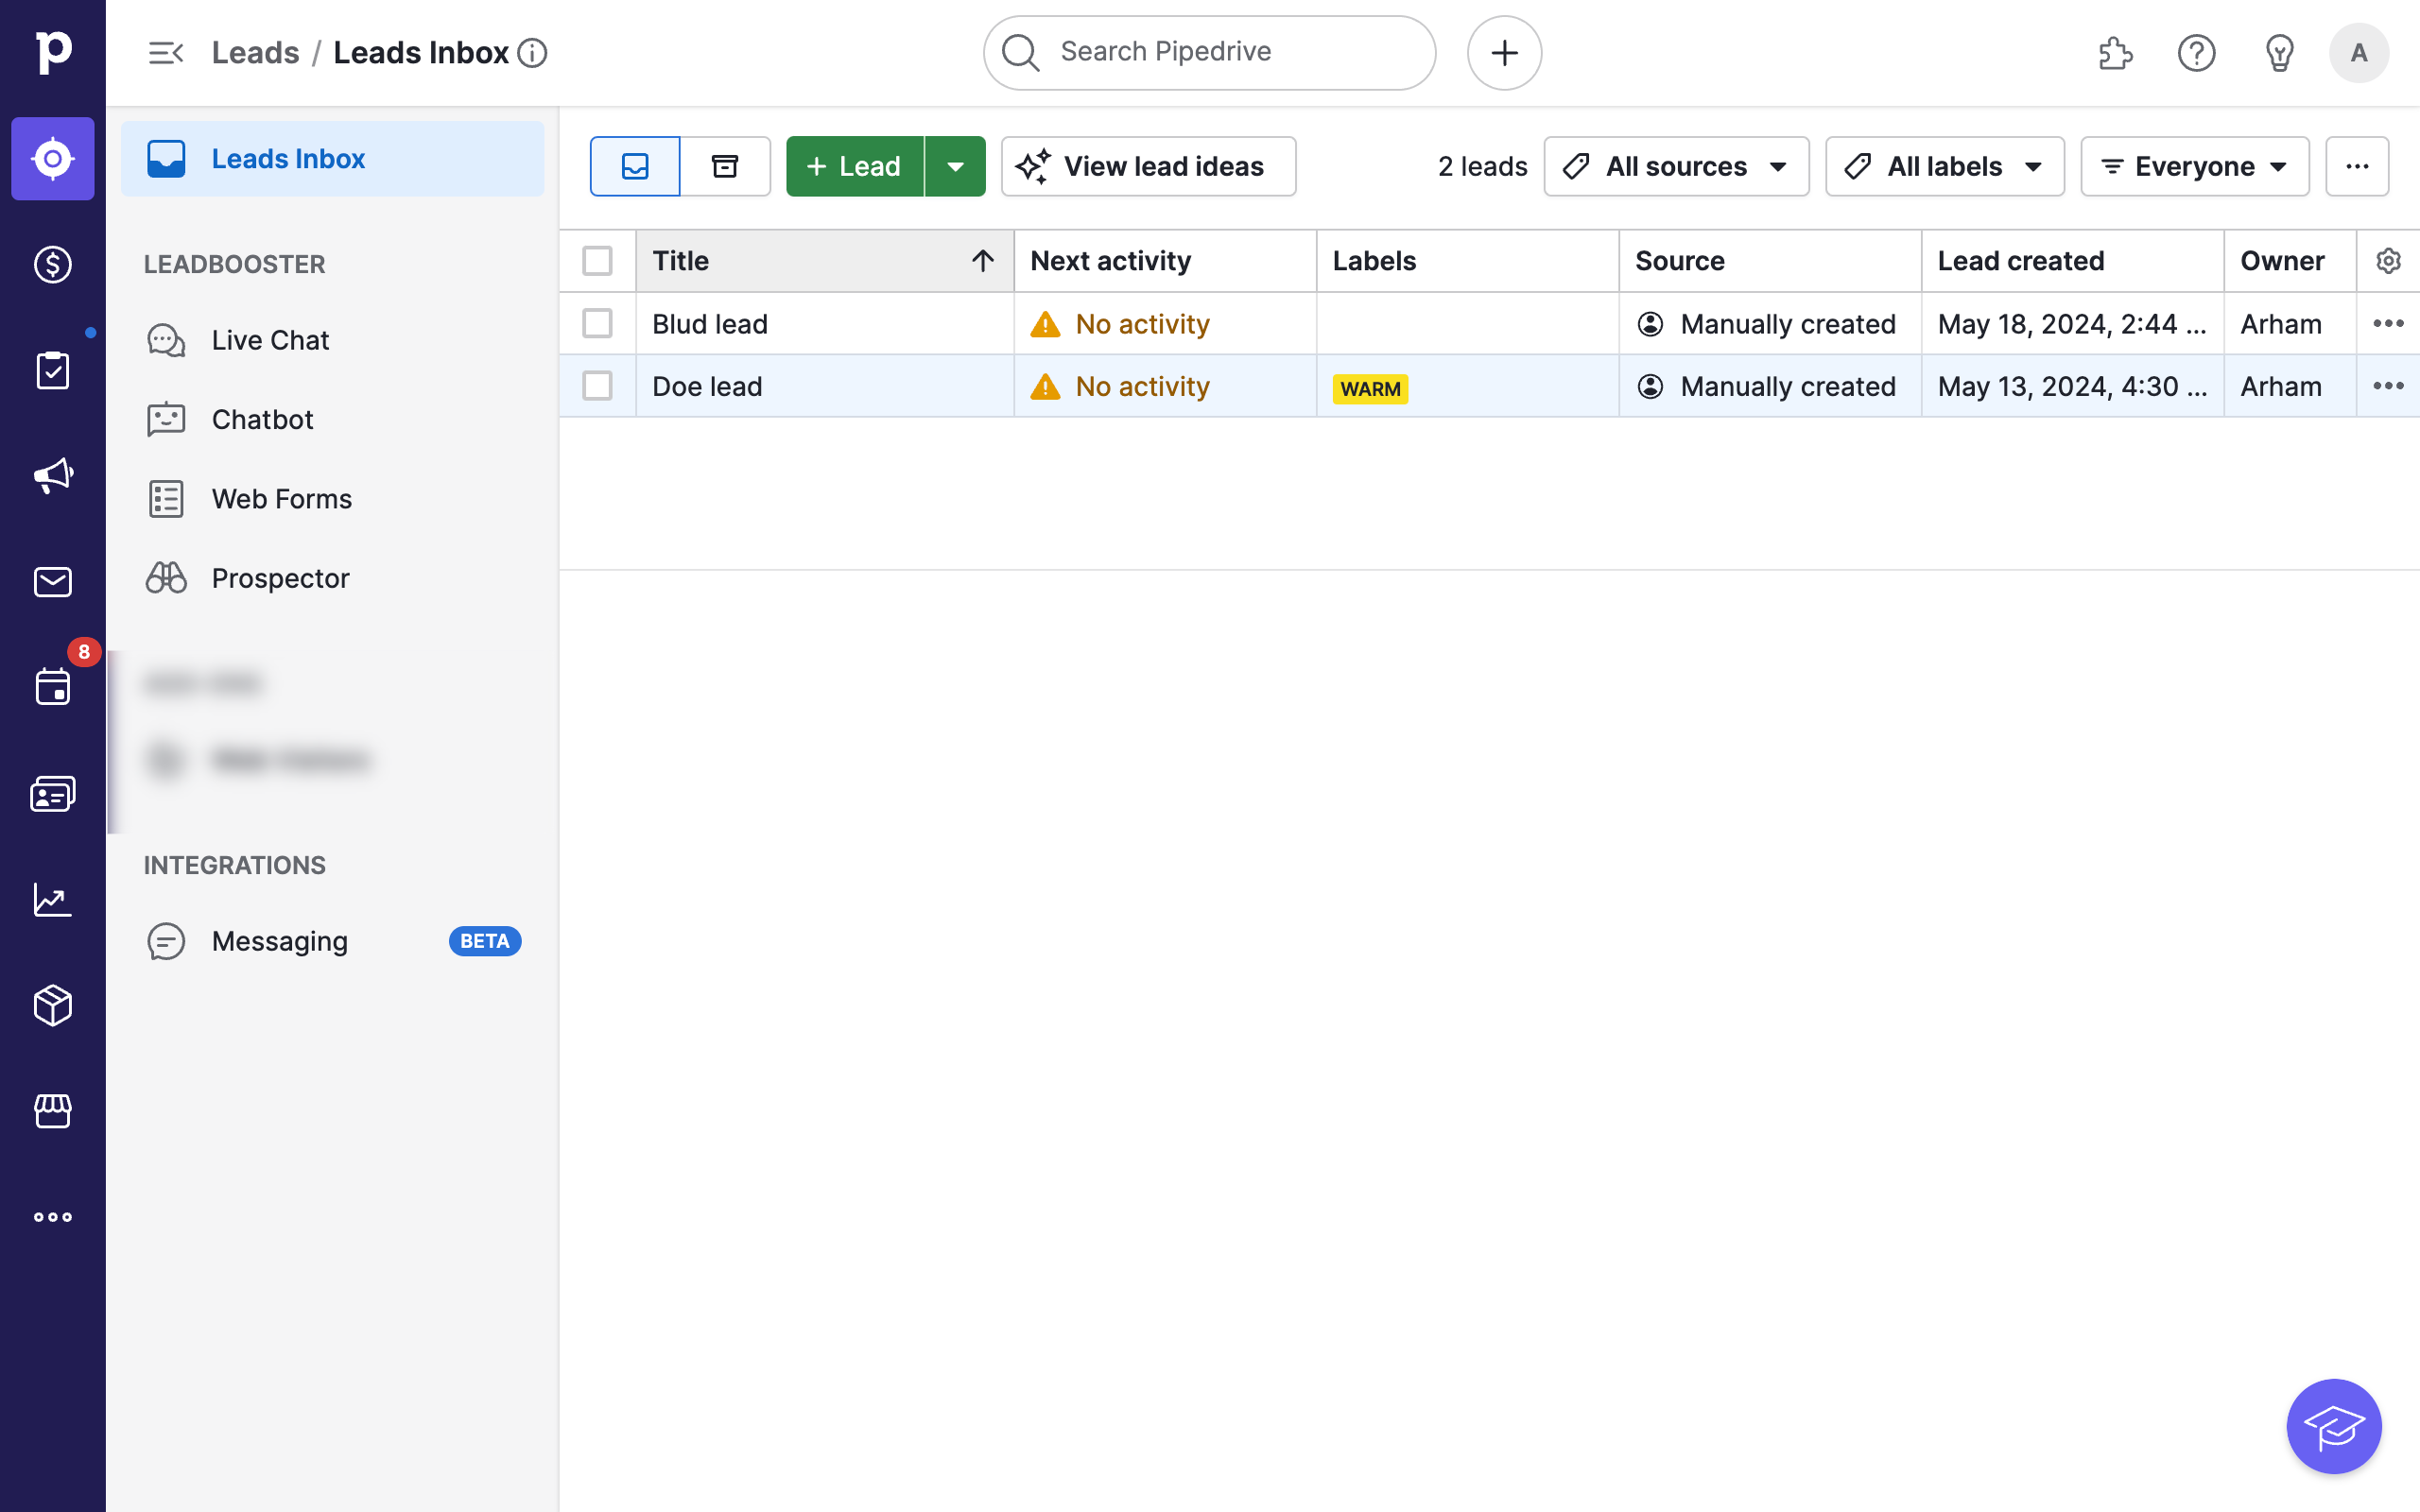This screenshot has width=2420, height=1512.
Task: Click the Leads Inbox info icon
Action: tap(533, 53)
